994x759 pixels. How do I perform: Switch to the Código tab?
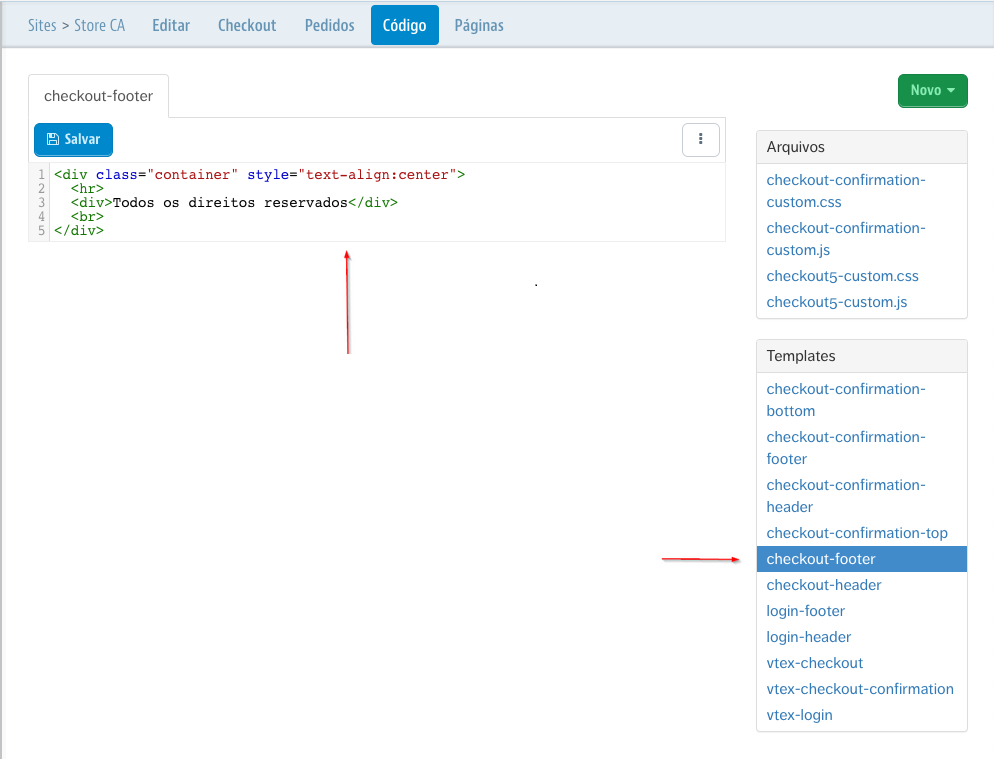coord(404,24)
